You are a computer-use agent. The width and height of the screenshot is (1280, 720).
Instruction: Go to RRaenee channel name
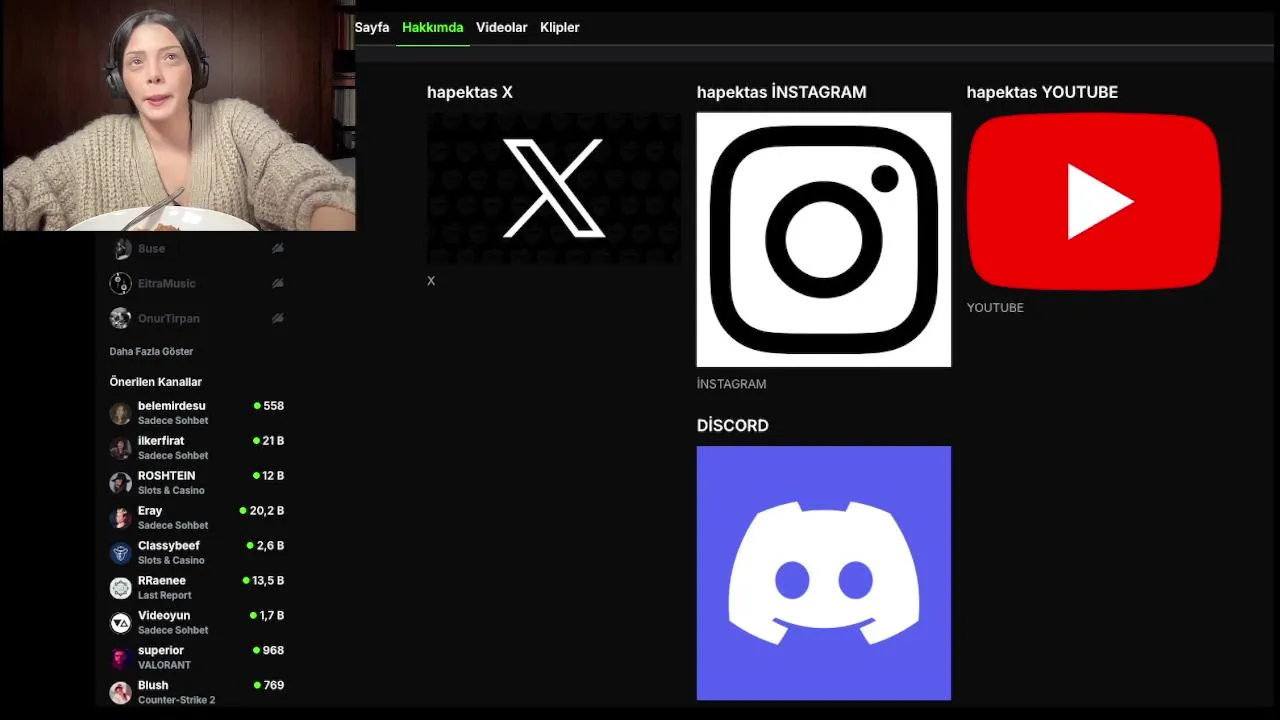[162, 581]
